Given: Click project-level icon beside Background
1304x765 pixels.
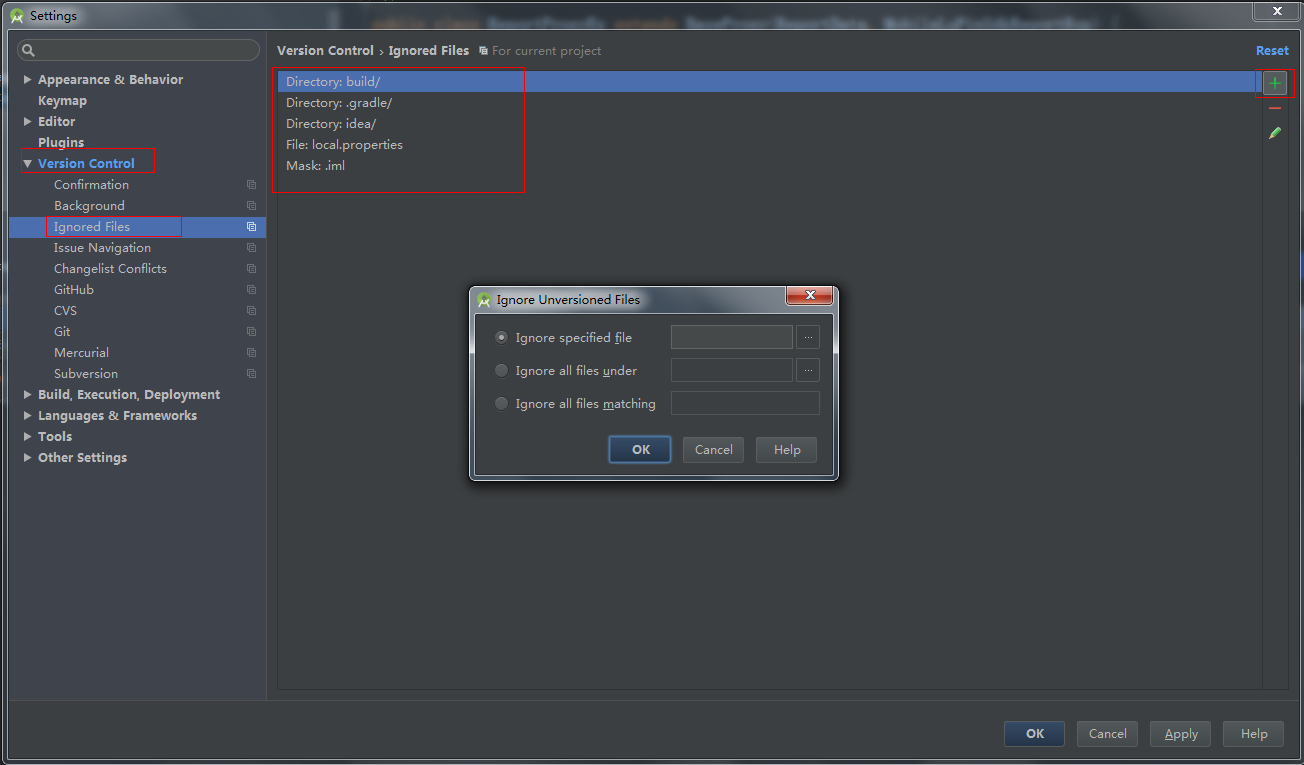Looking at the screenshot, I should click(251, 206).
